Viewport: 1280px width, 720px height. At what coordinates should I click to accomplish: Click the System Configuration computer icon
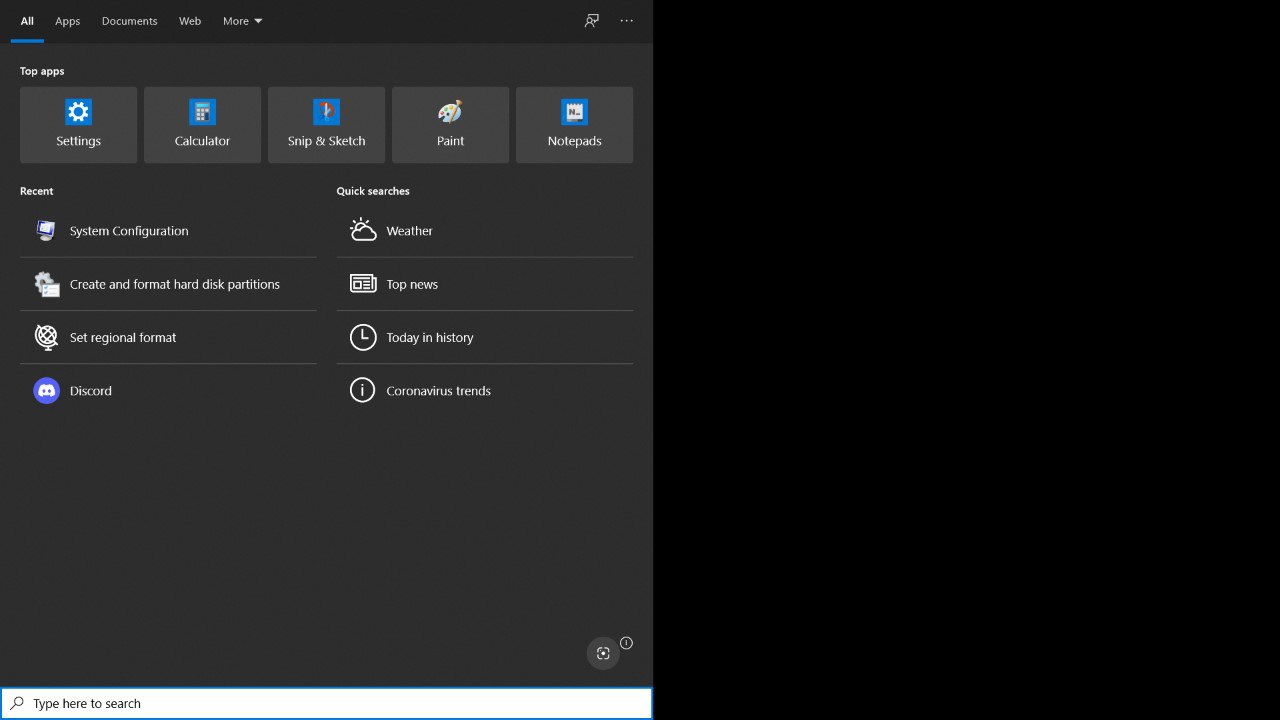(x=46, y=230)
